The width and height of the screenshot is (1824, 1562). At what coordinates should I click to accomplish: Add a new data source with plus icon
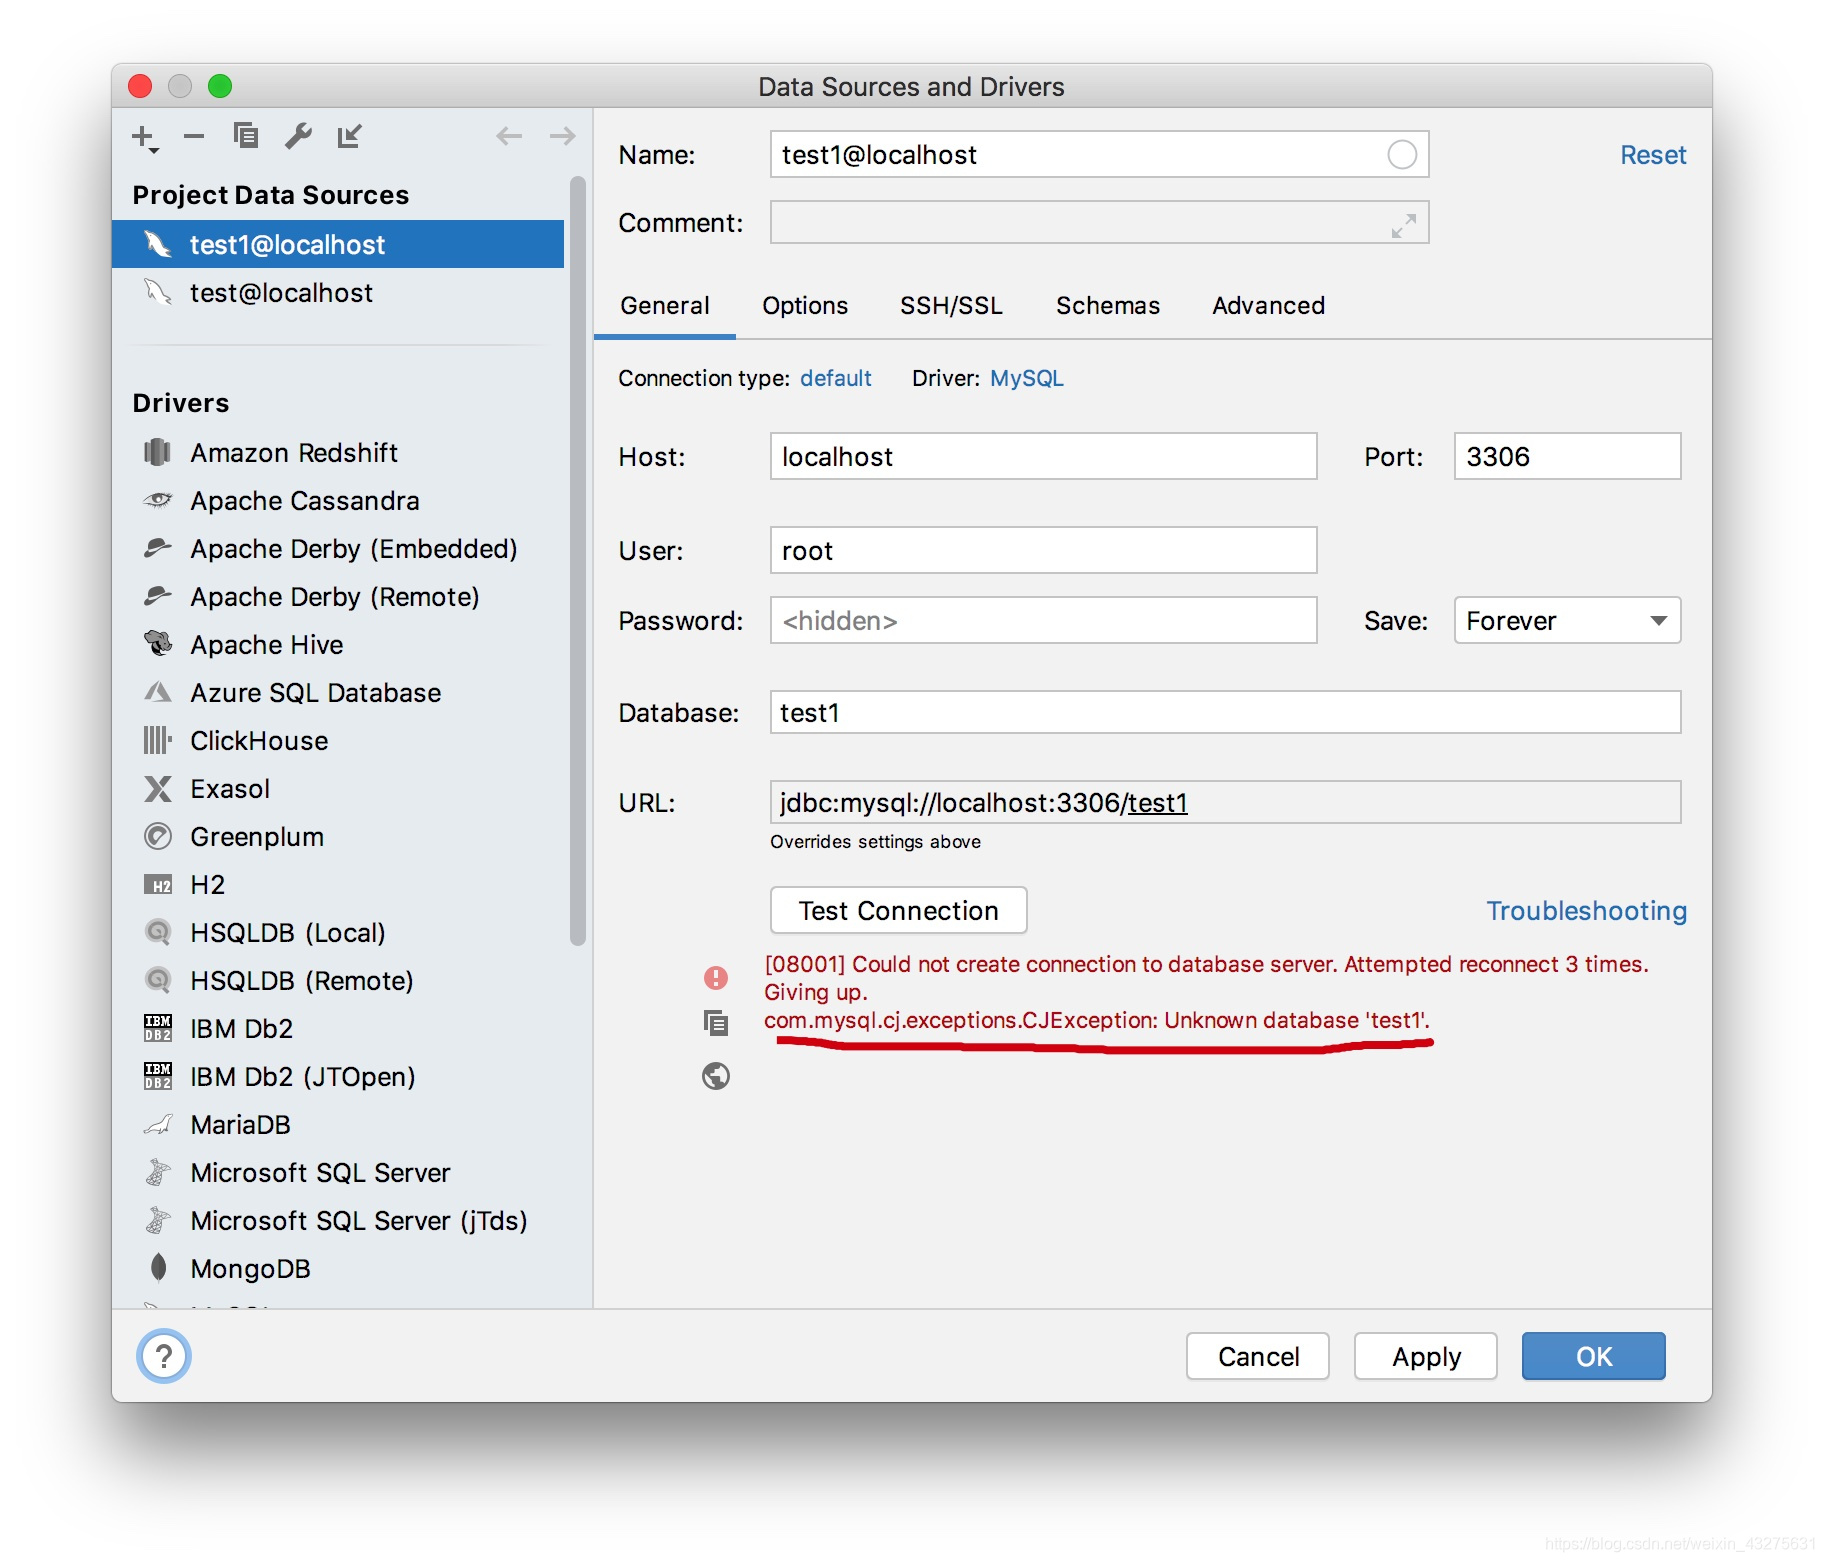143,136
